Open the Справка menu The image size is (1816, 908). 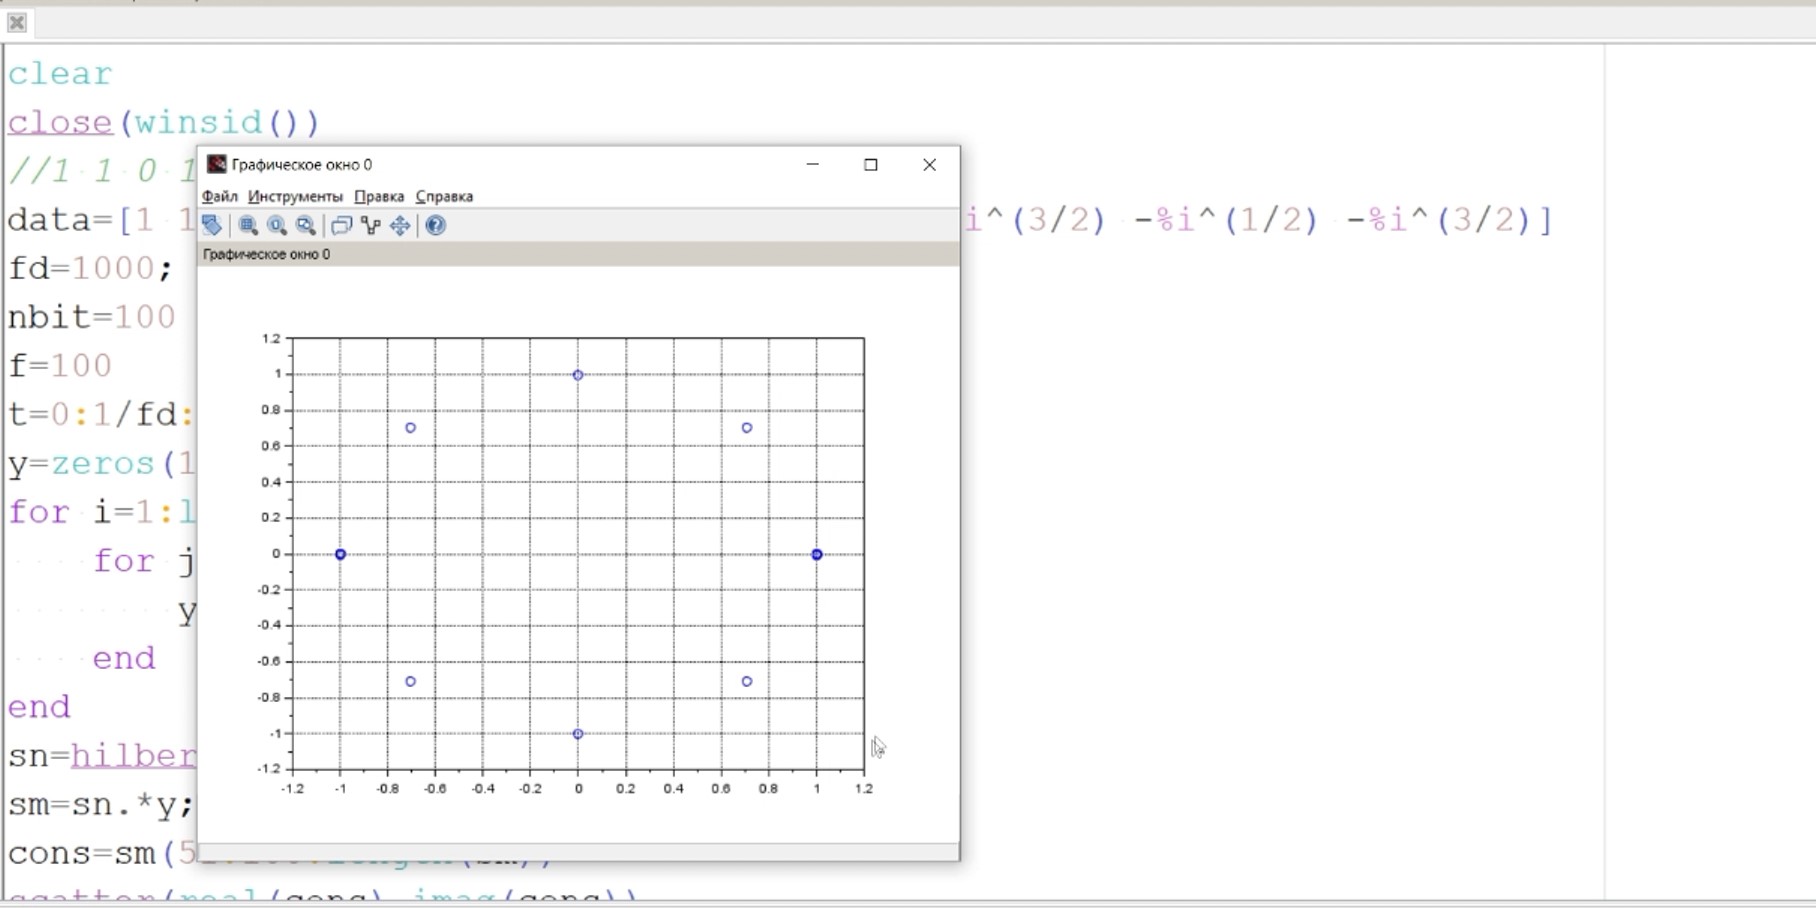(x=444, y=196)
